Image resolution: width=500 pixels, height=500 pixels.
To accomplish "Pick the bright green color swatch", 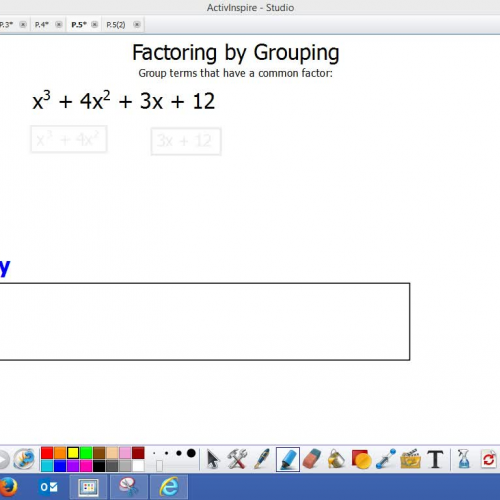I will point(86,453).
